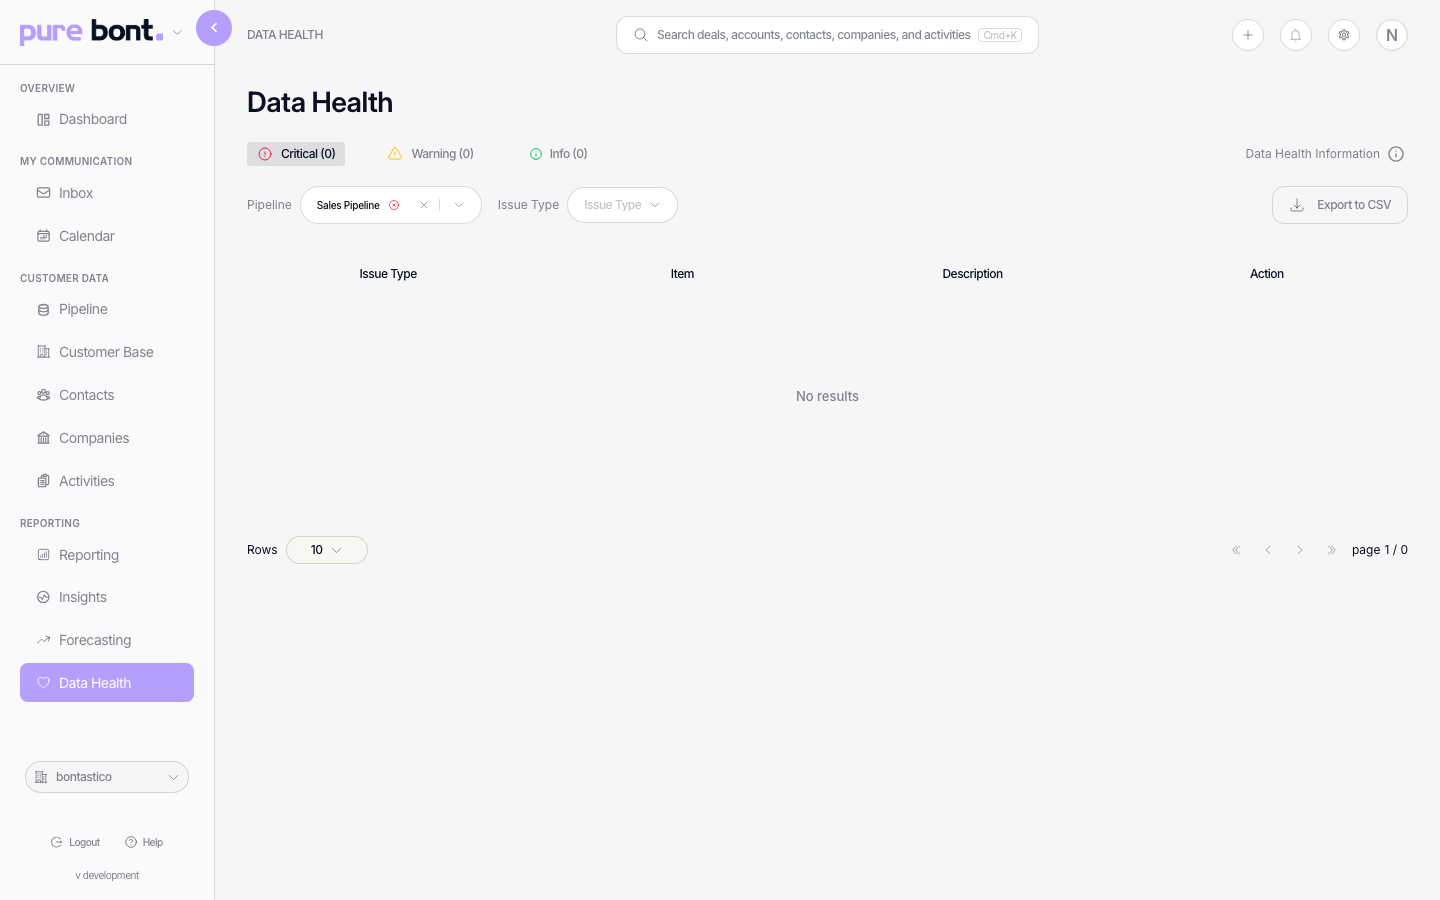Click the DATA HEALTH breadcrumb
Viewport: 1440px width, 900px height.
[x=285, y=35]
